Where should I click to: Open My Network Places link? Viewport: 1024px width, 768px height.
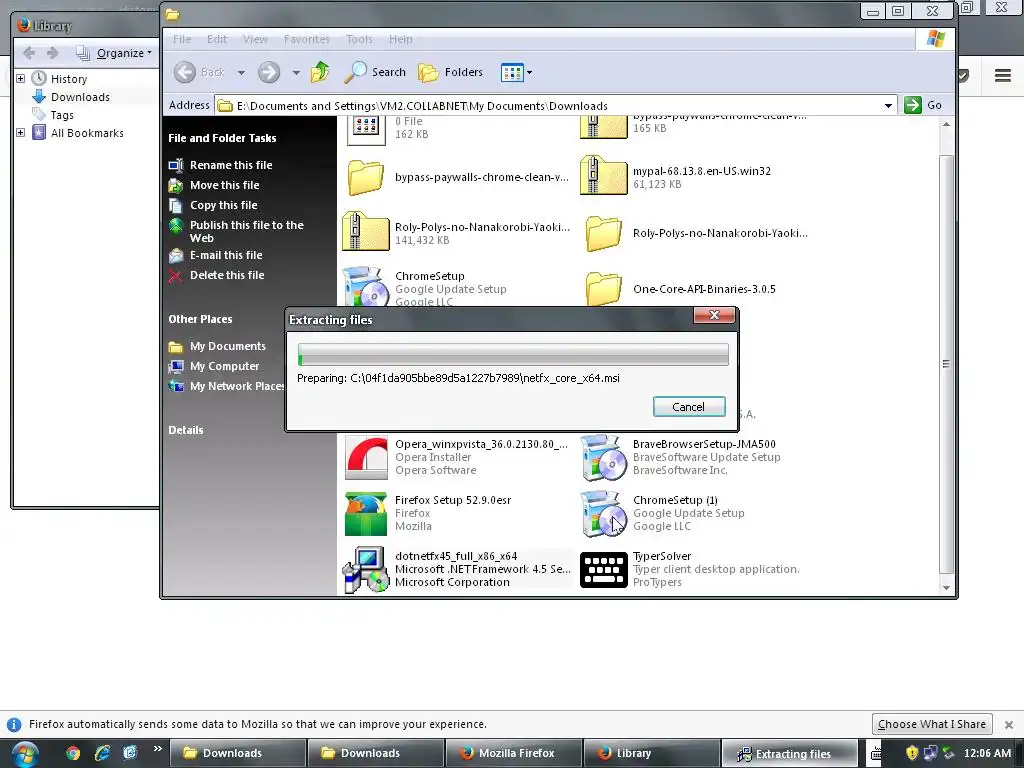pos(236,387)
